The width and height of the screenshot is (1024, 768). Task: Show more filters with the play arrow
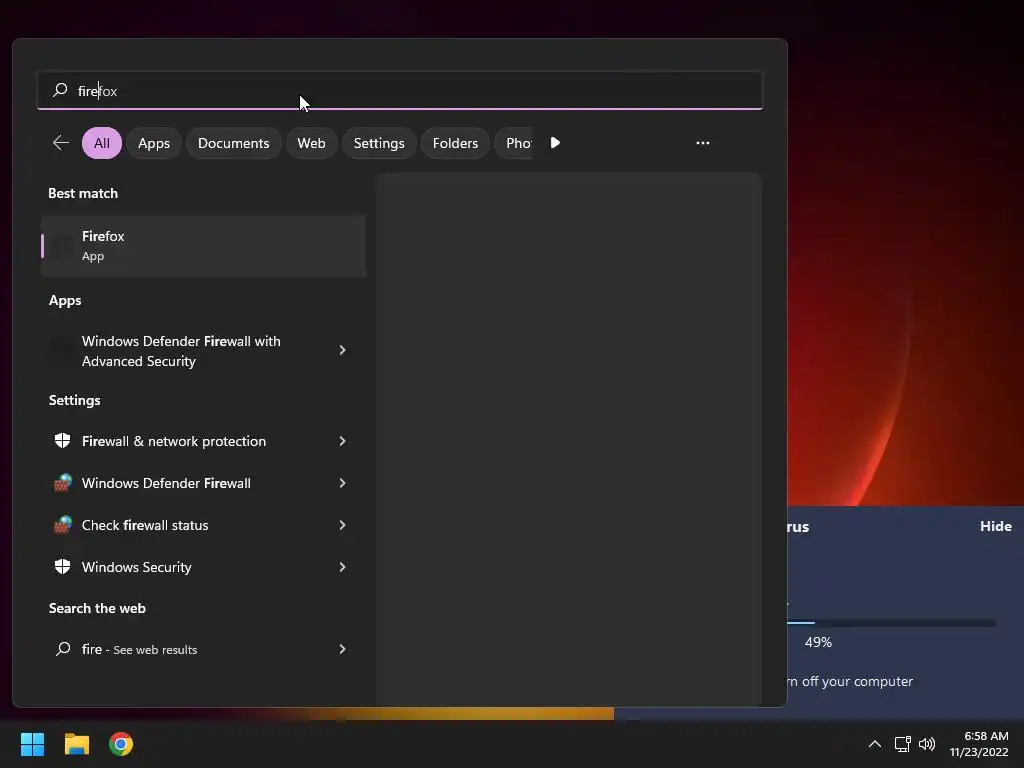(x=555, y=142)
